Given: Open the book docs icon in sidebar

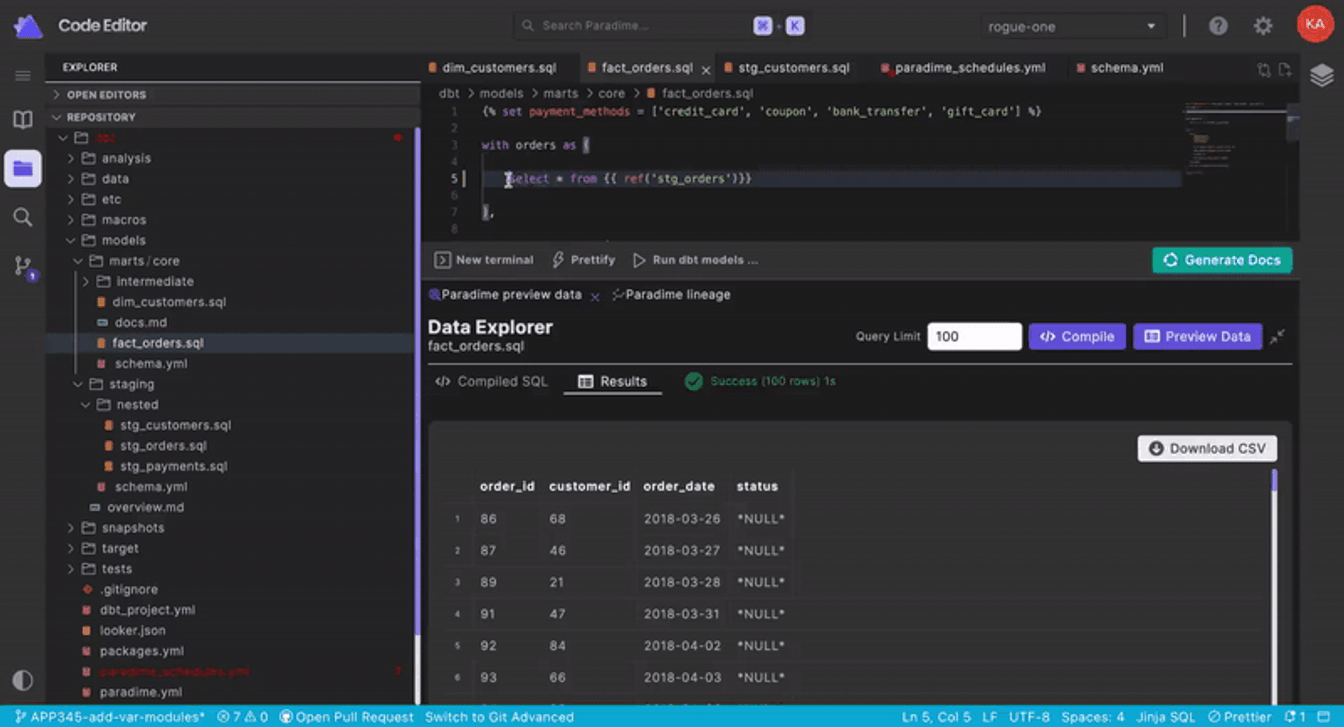Looking at the screenshot, I should pyautogui.click(x=22, y=120).
